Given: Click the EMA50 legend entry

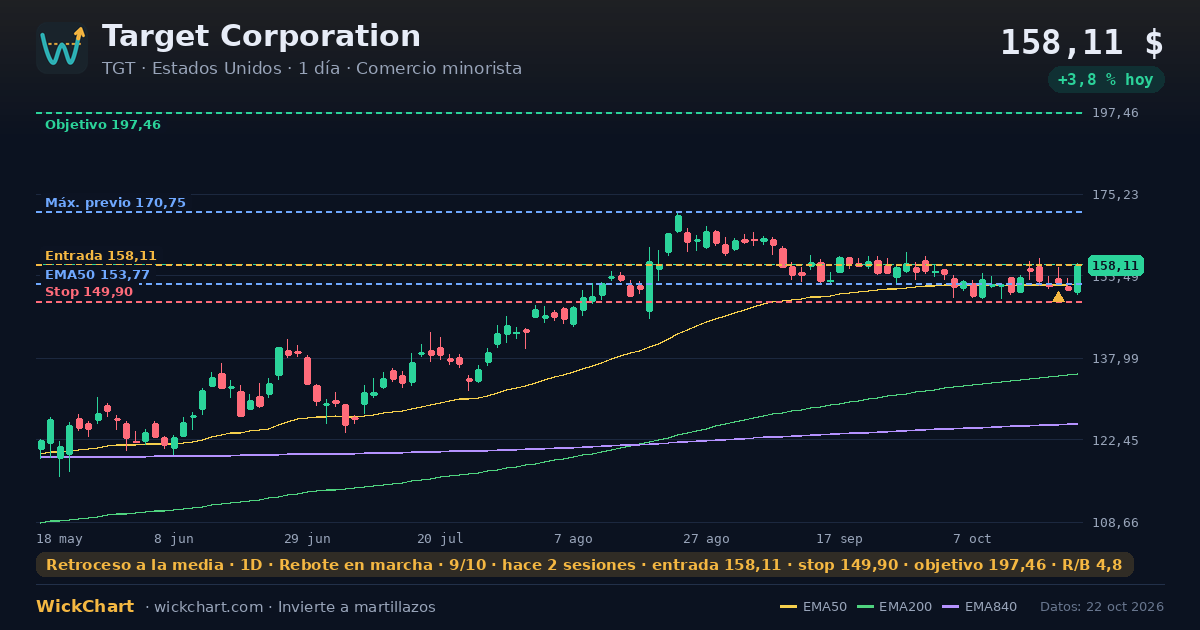Looking at the screenshot, I should click(813, 607).
